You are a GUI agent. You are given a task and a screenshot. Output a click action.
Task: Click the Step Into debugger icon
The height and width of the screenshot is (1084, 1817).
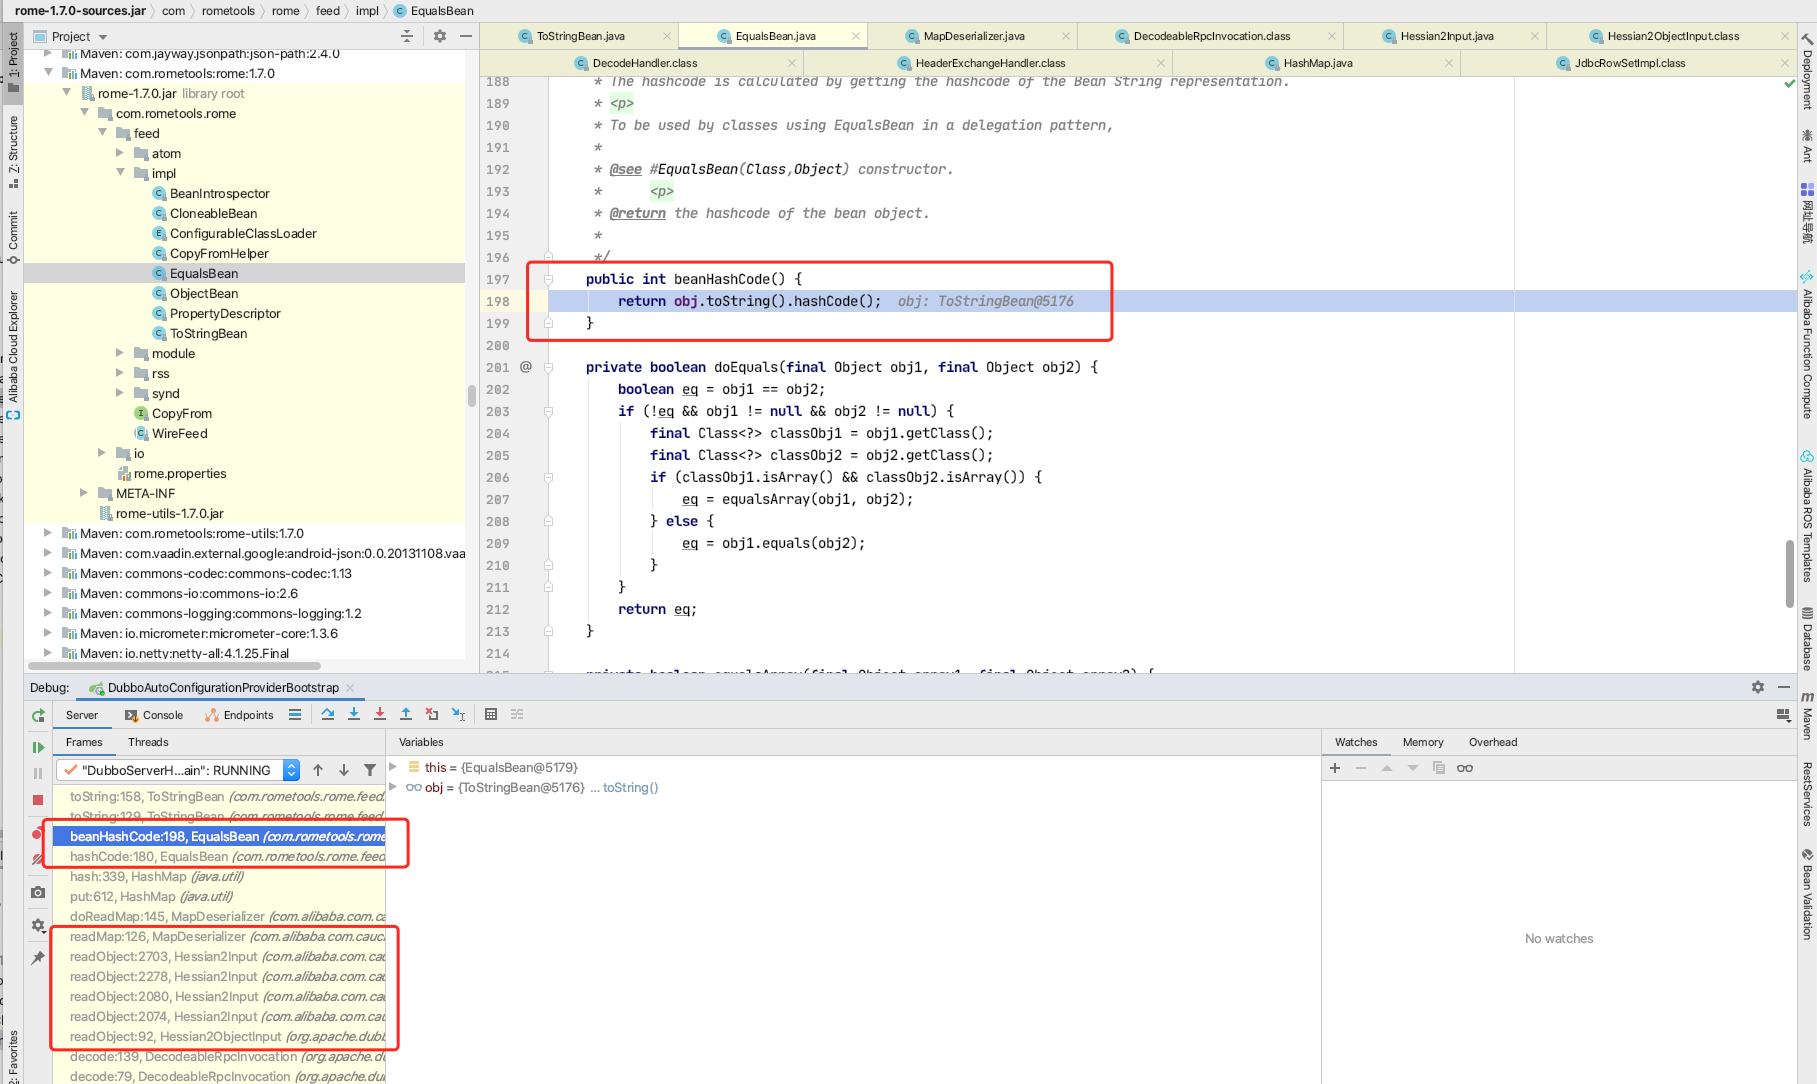tap(354, 714)
